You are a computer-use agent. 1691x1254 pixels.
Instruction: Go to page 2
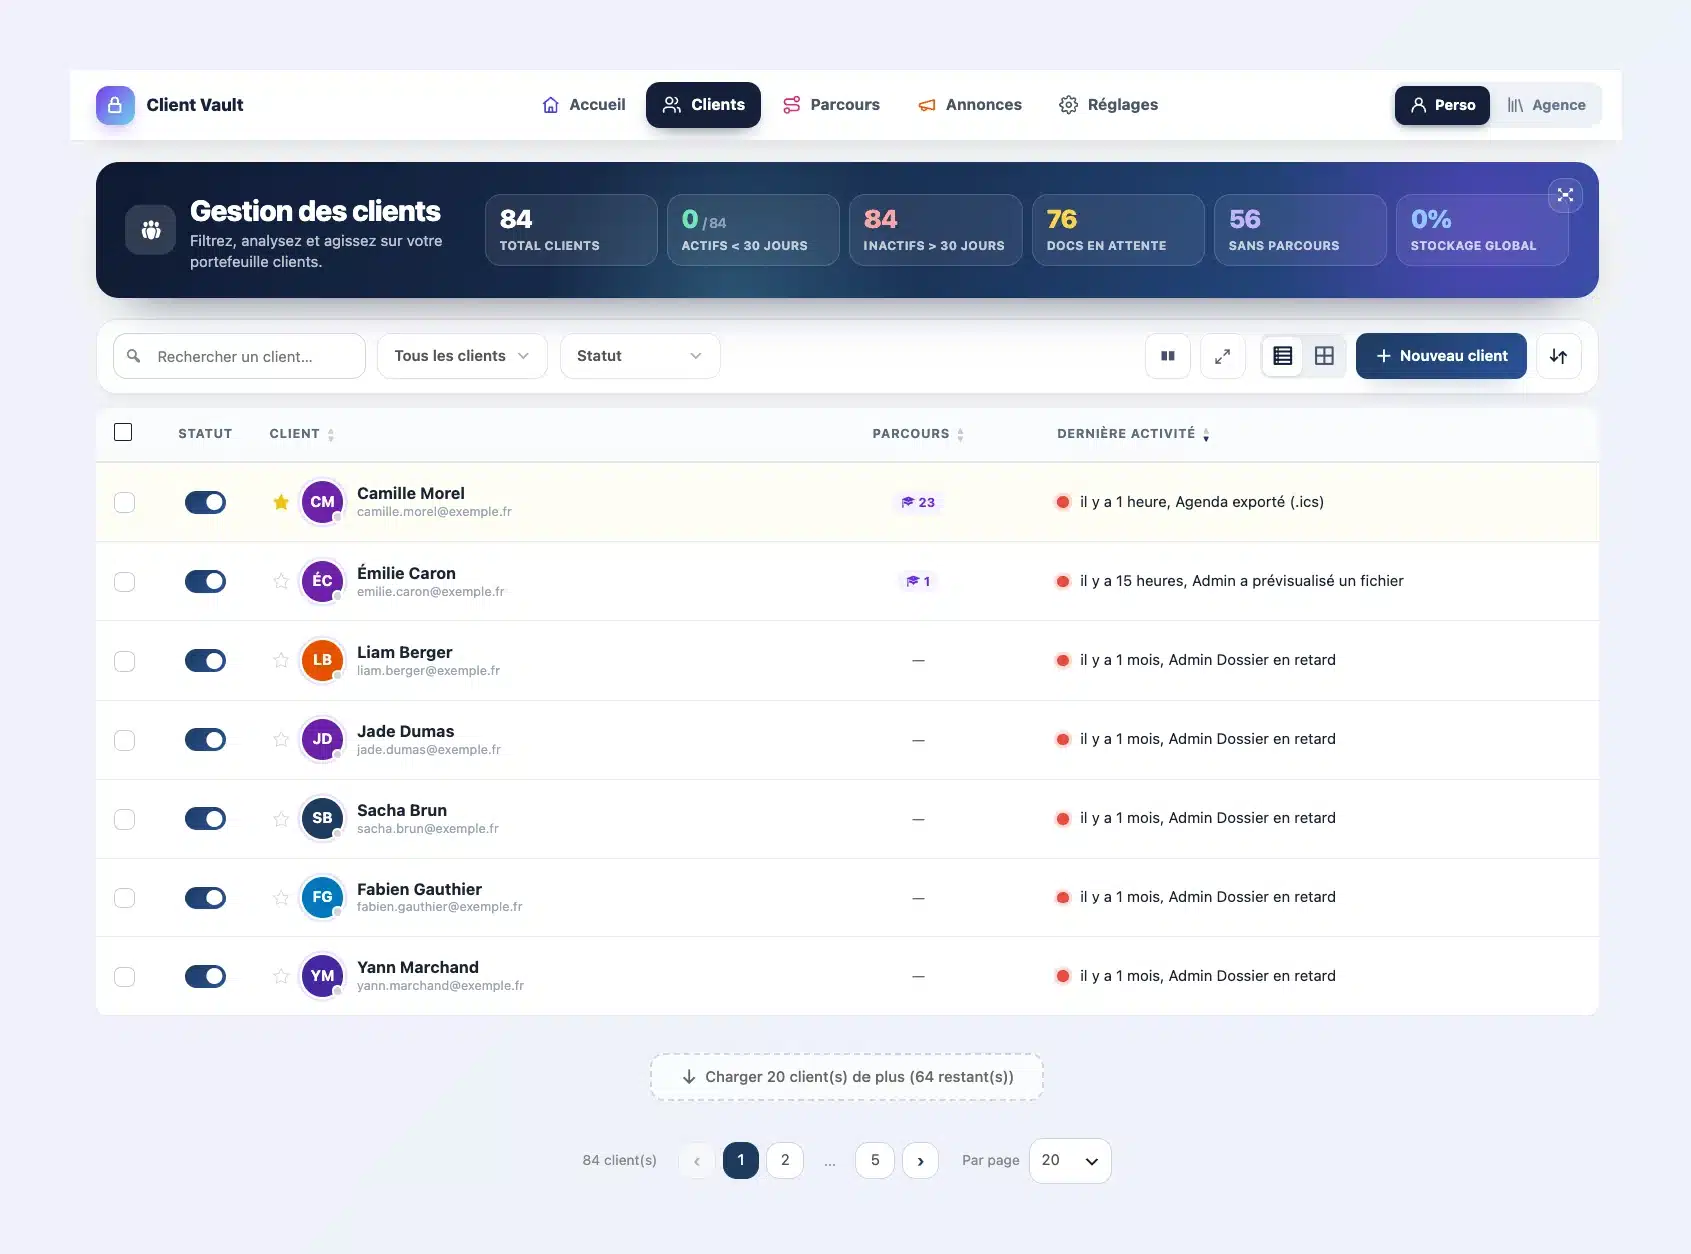(x=785, y=1161)
